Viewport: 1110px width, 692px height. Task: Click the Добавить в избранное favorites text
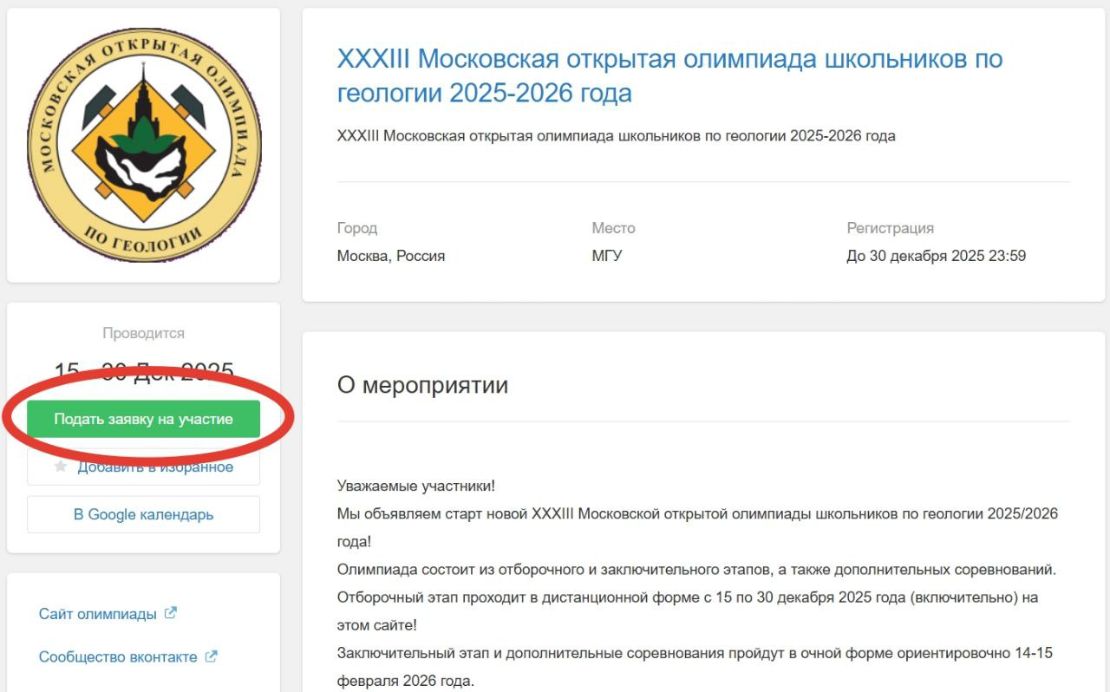pos(156,467)
